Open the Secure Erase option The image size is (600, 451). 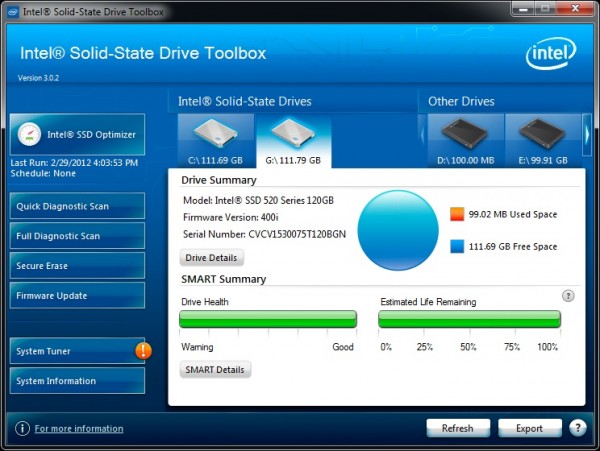(x=77, y=265)
